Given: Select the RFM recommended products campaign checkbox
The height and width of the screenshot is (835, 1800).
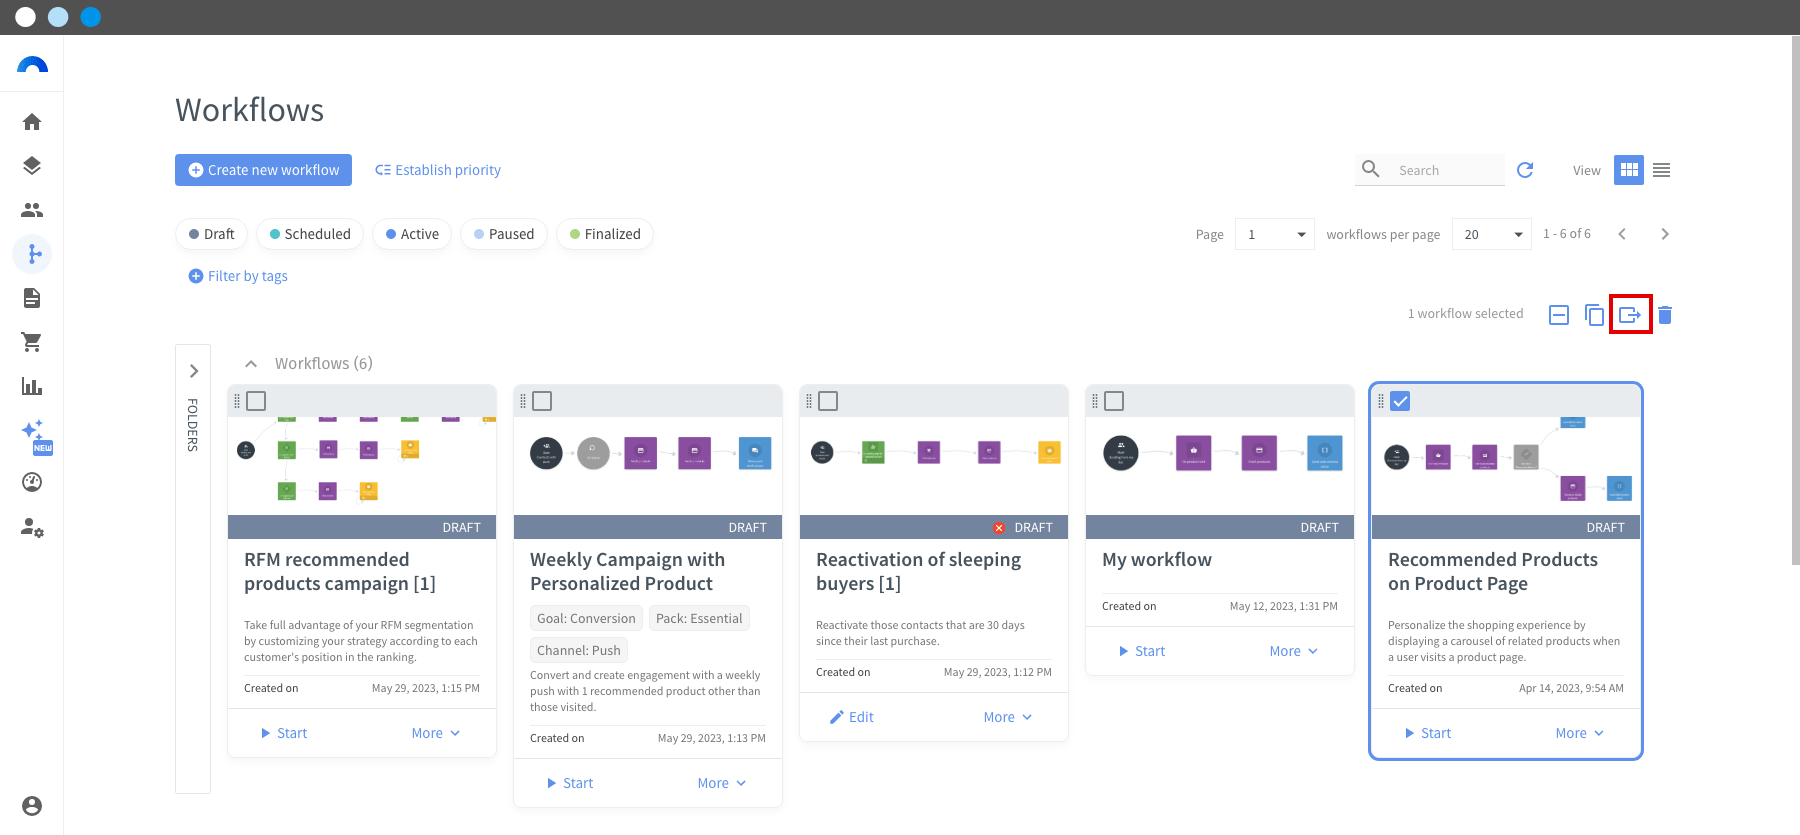Looking at the screenshot, I should point(257,401).
